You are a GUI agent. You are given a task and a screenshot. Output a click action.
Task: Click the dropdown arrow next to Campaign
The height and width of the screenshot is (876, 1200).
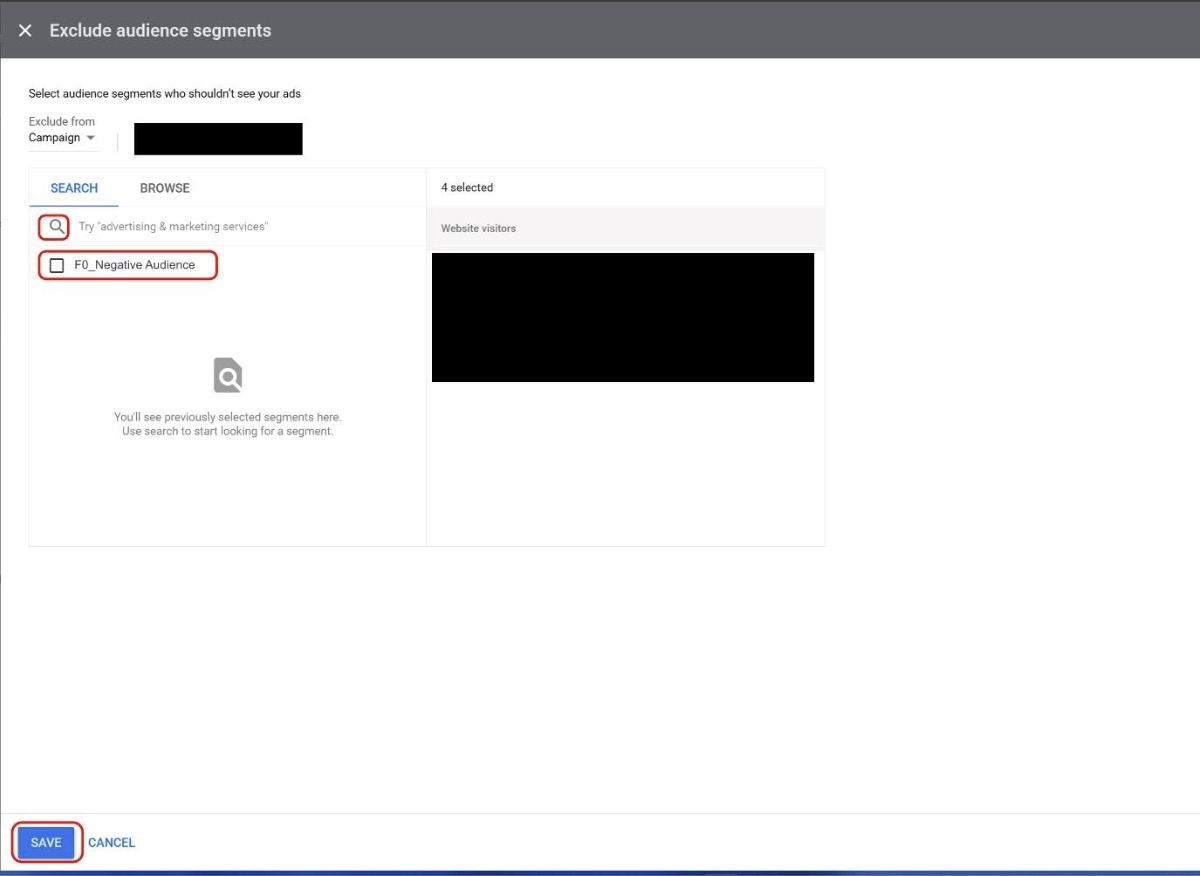click(90, 138)
